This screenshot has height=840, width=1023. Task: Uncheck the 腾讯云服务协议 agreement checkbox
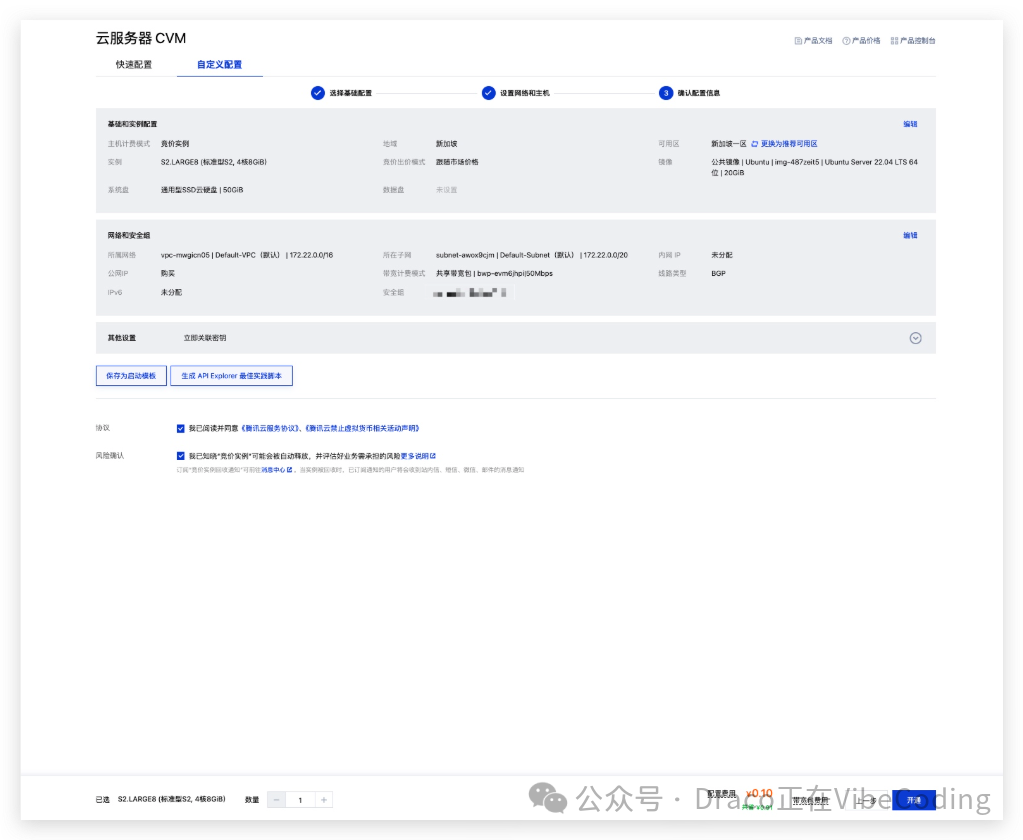pyautogui.click(x=180, y=428)
